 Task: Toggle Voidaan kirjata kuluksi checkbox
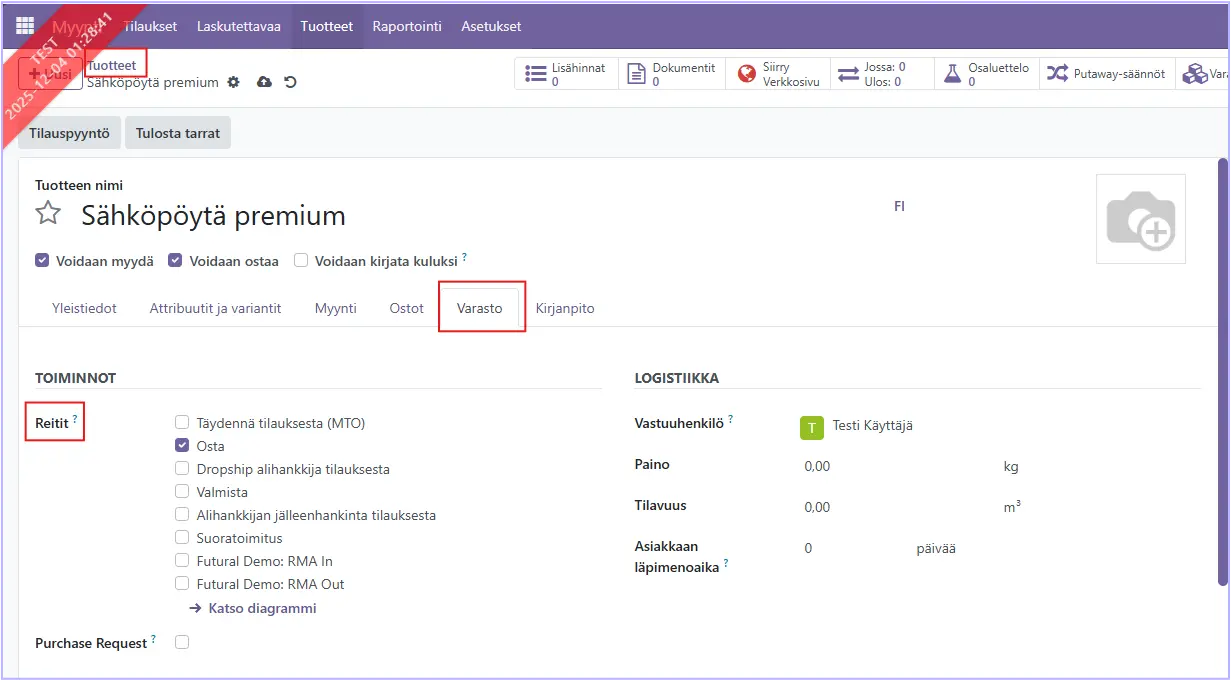click(301, 261)
